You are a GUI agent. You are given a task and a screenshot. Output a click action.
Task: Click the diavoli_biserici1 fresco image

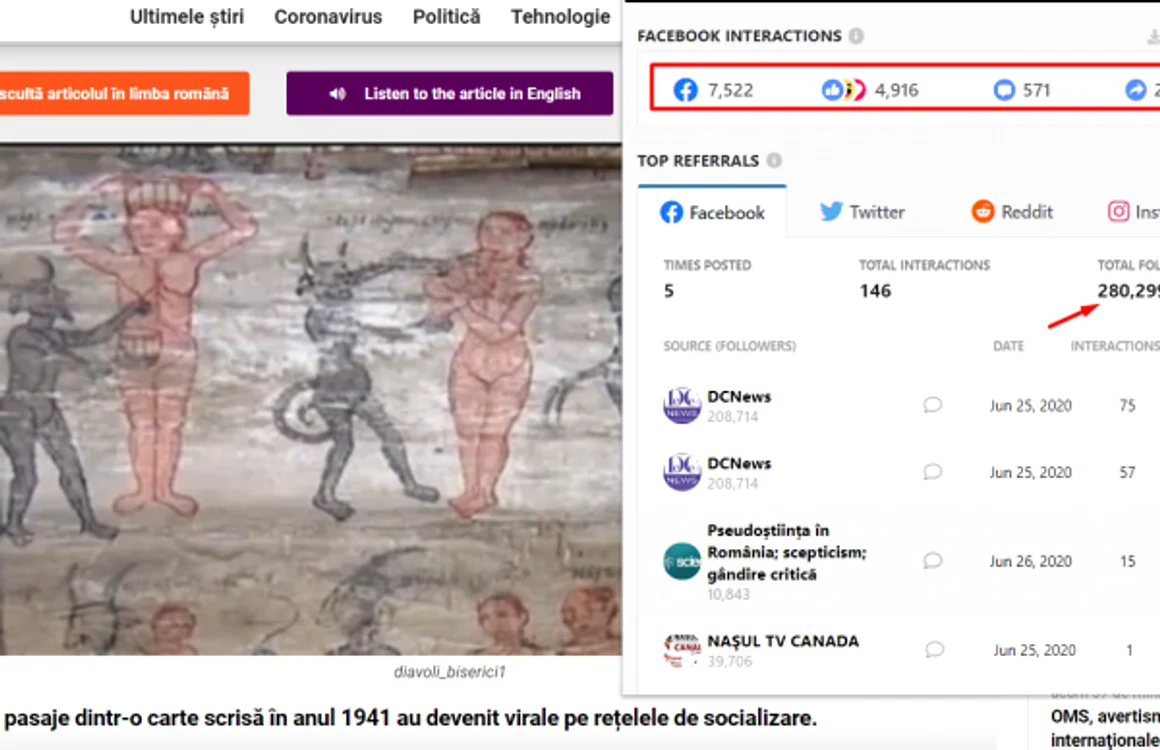(x=311, y=399)
